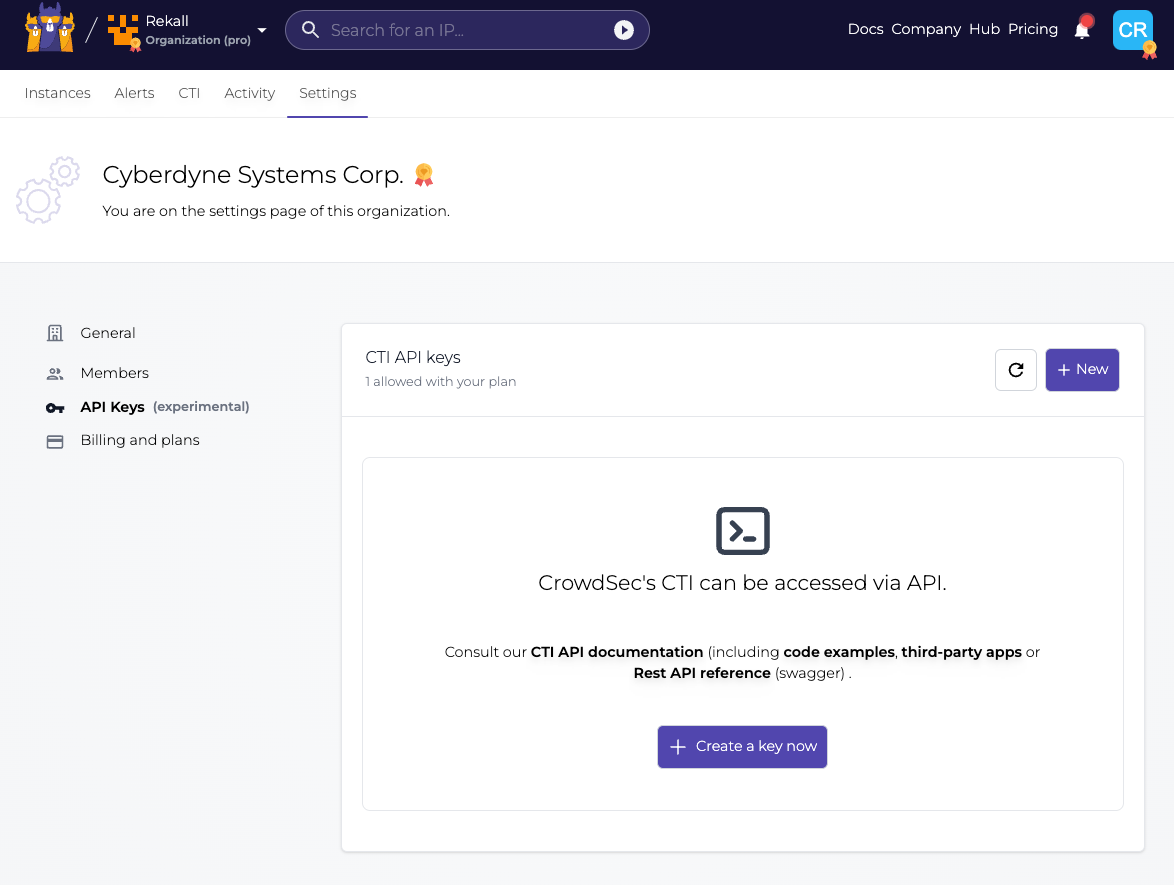Open CTI API documentation link

click(x=616, y=652)
